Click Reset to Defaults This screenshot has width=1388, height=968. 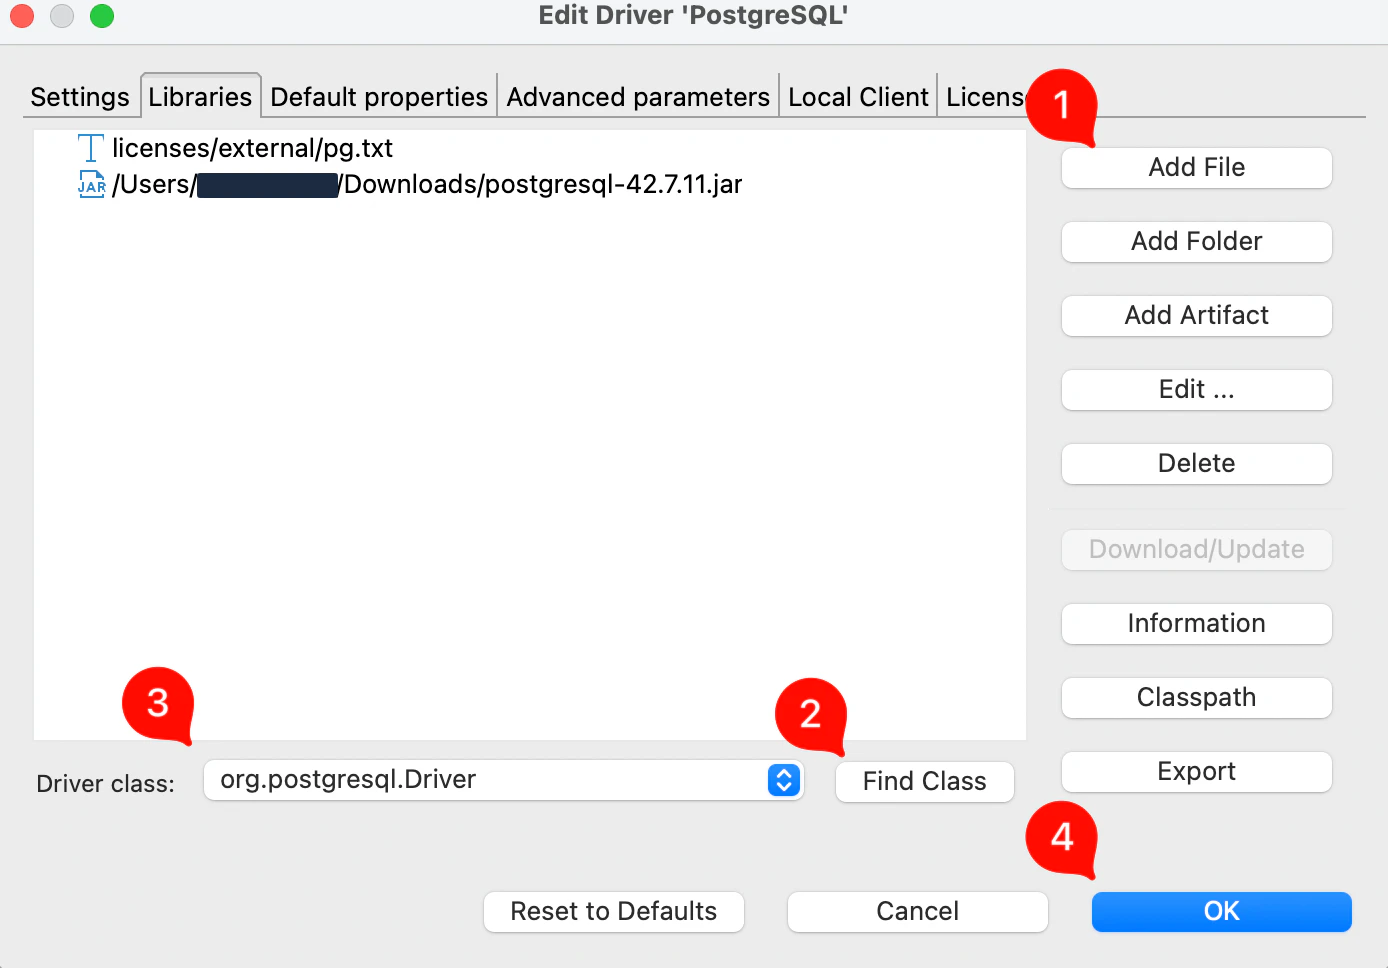[x=614, y=912]
